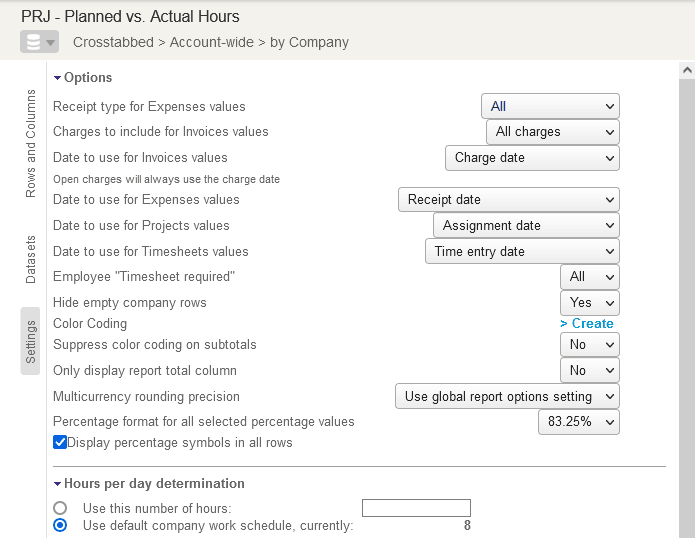Open Only display report total column dropdown
This screenshot has height=538, width=695.
point(589,371)
